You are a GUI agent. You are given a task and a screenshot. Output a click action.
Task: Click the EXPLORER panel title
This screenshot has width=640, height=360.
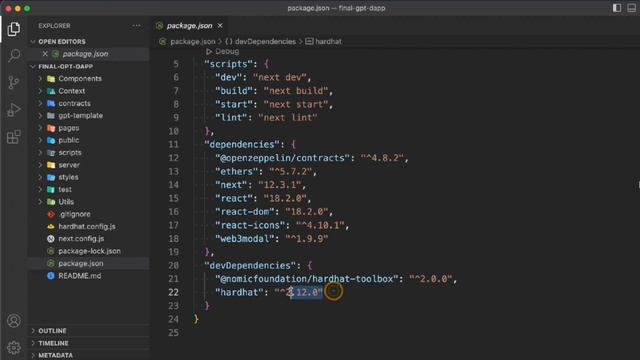tap(54, 26)
